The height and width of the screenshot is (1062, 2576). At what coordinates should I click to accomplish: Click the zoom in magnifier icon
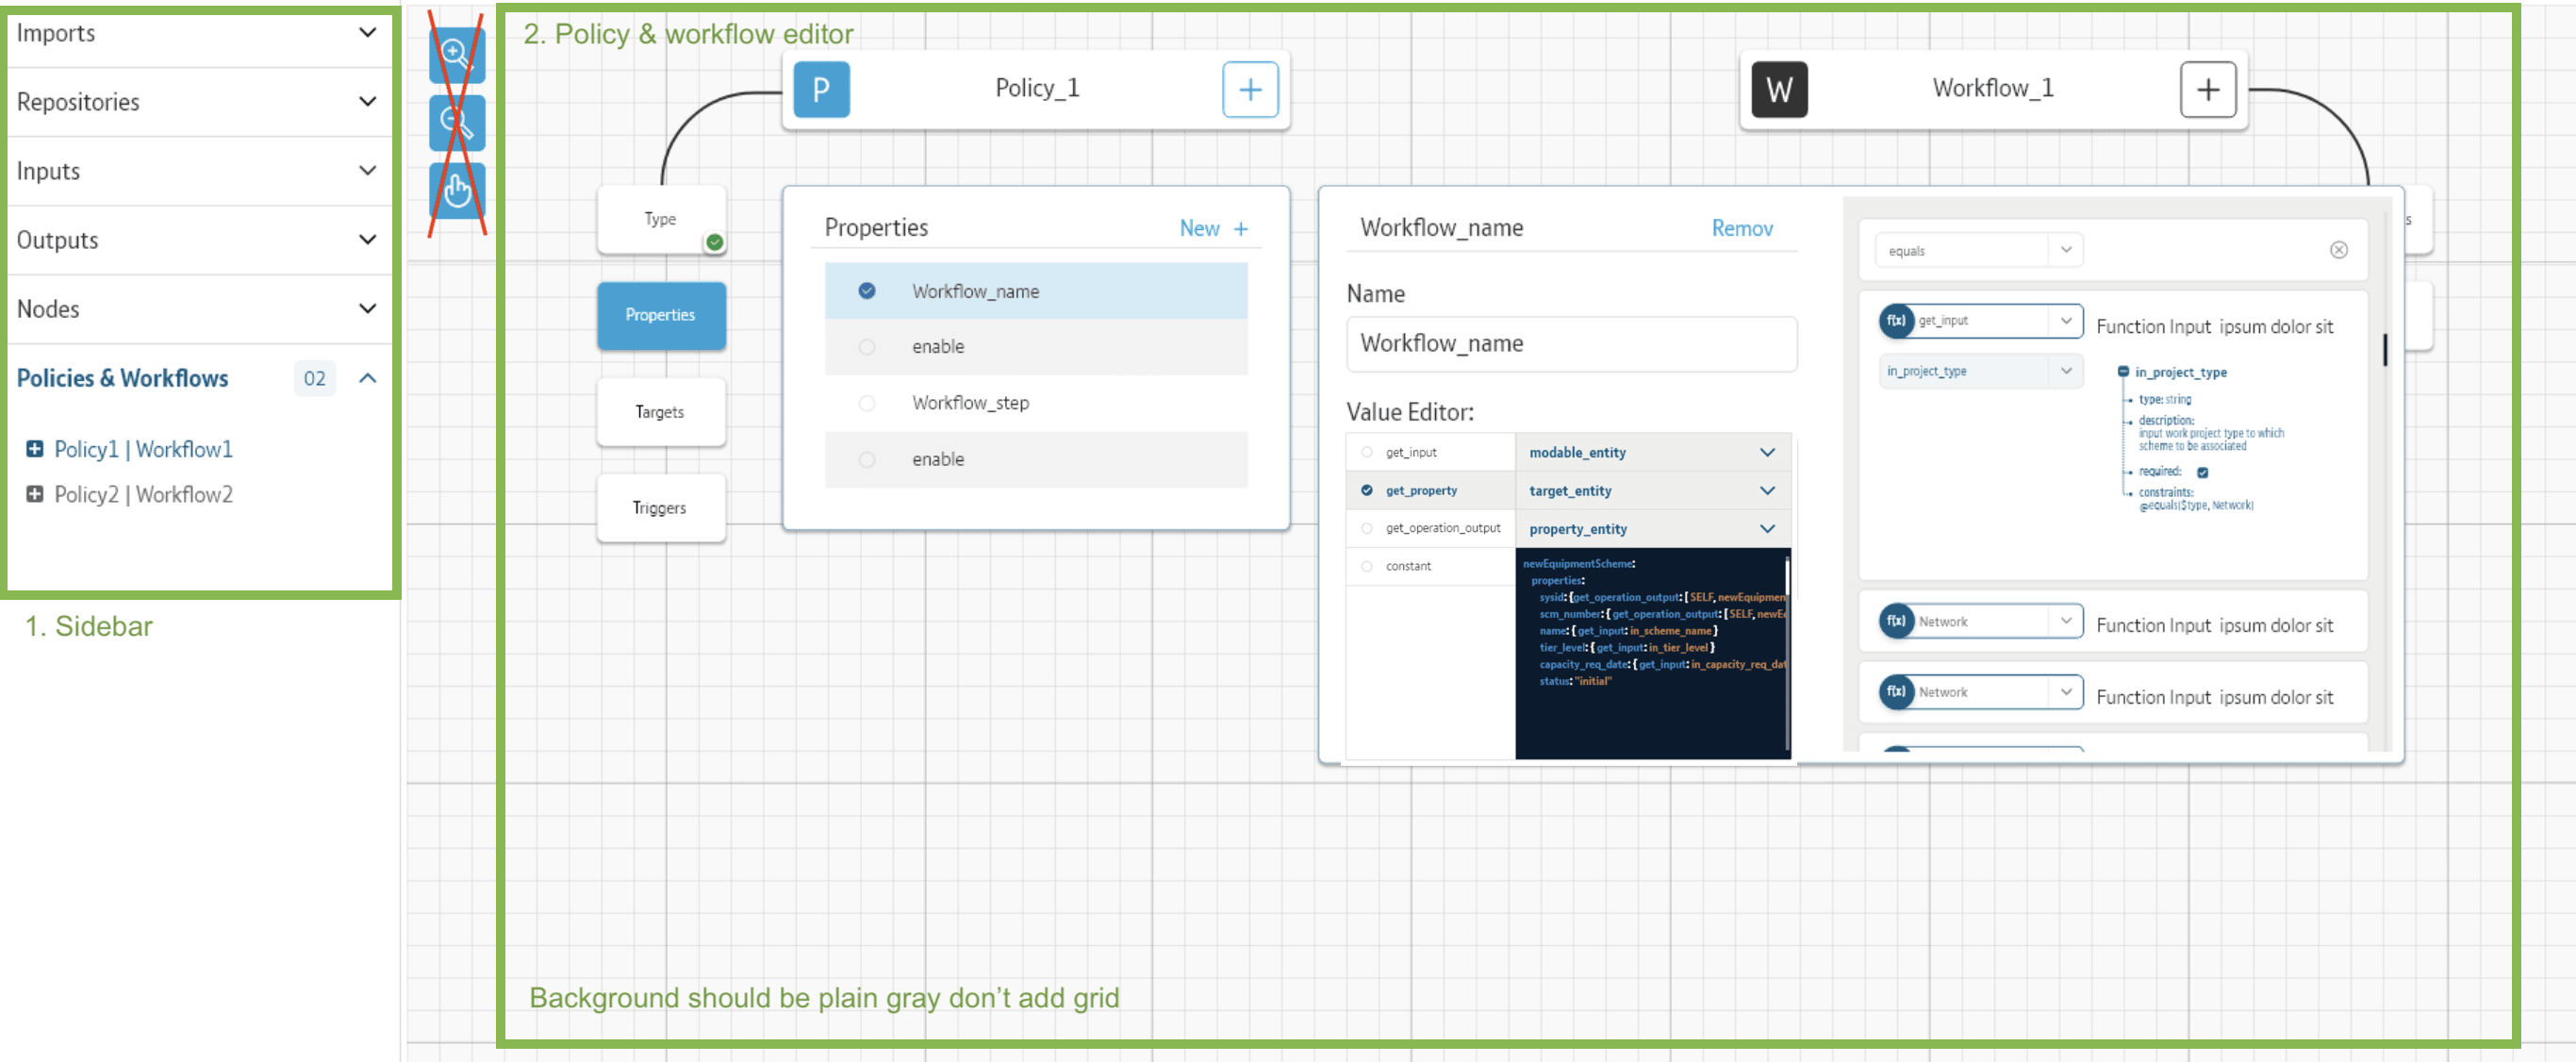tap(456, 54)
